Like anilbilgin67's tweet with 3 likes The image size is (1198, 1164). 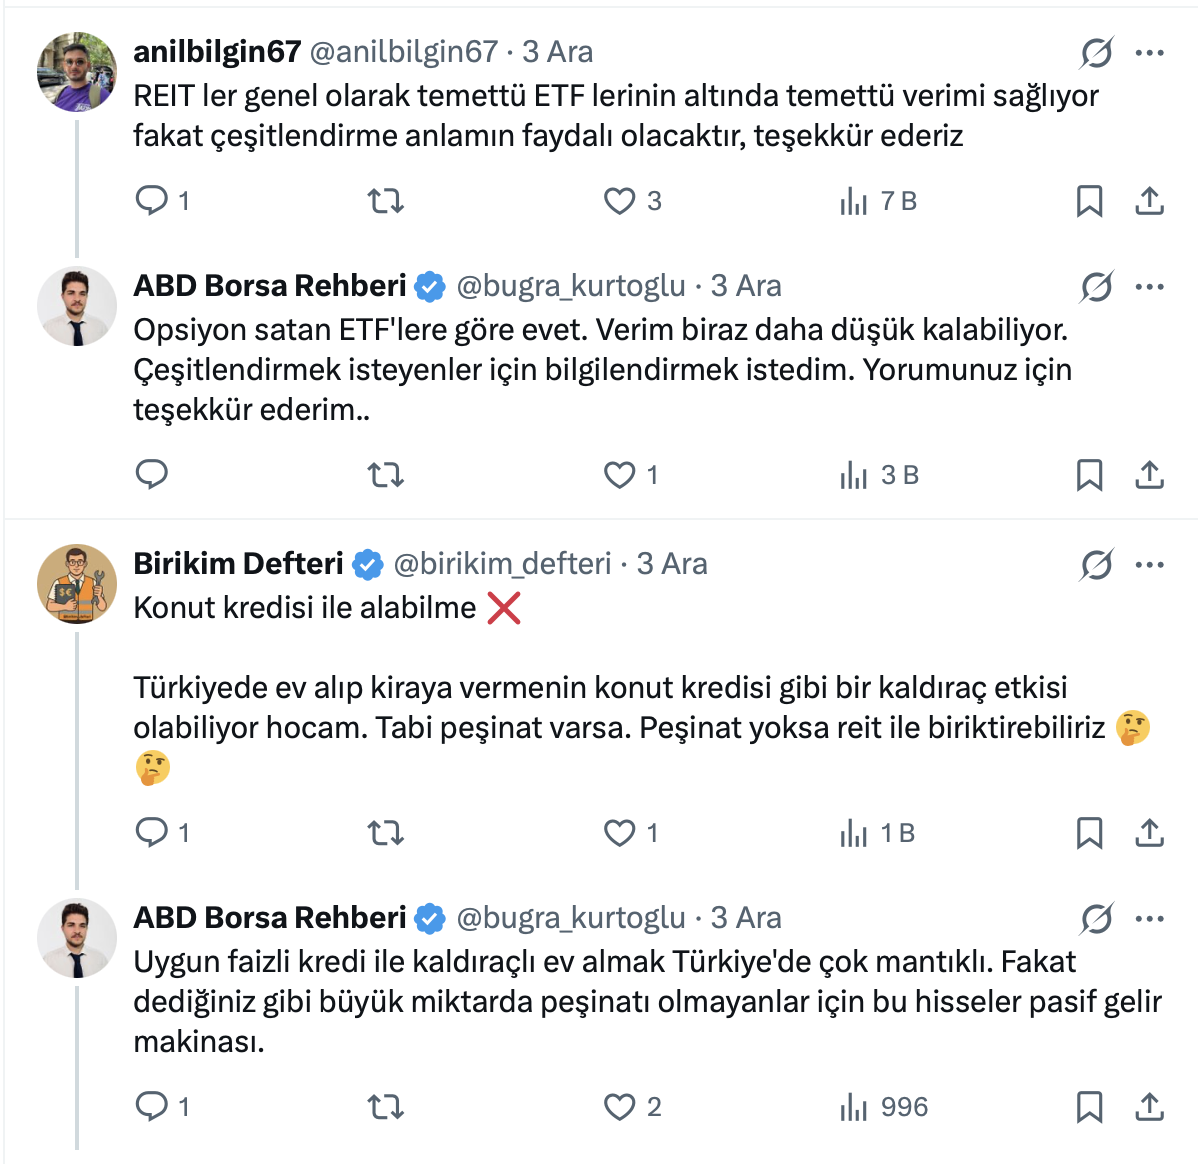(620, 201)
